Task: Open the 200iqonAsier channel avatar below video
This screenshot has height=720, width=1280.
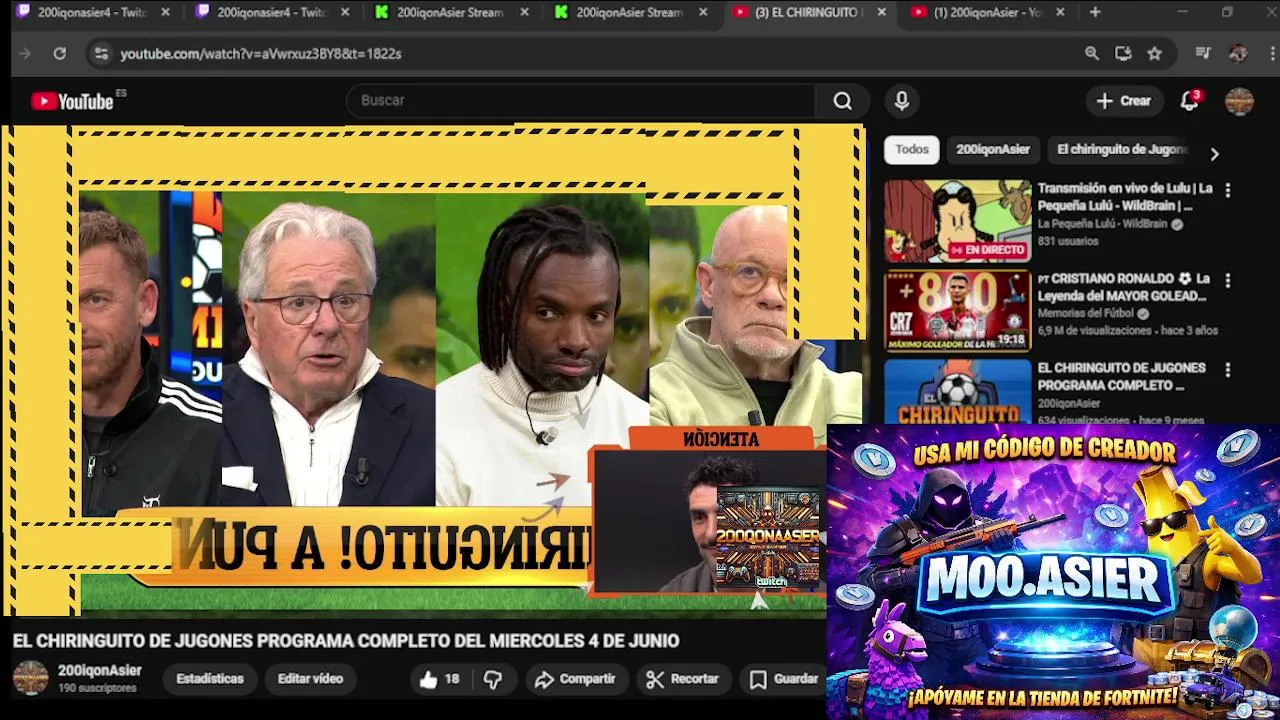Action: click(30, 678)
